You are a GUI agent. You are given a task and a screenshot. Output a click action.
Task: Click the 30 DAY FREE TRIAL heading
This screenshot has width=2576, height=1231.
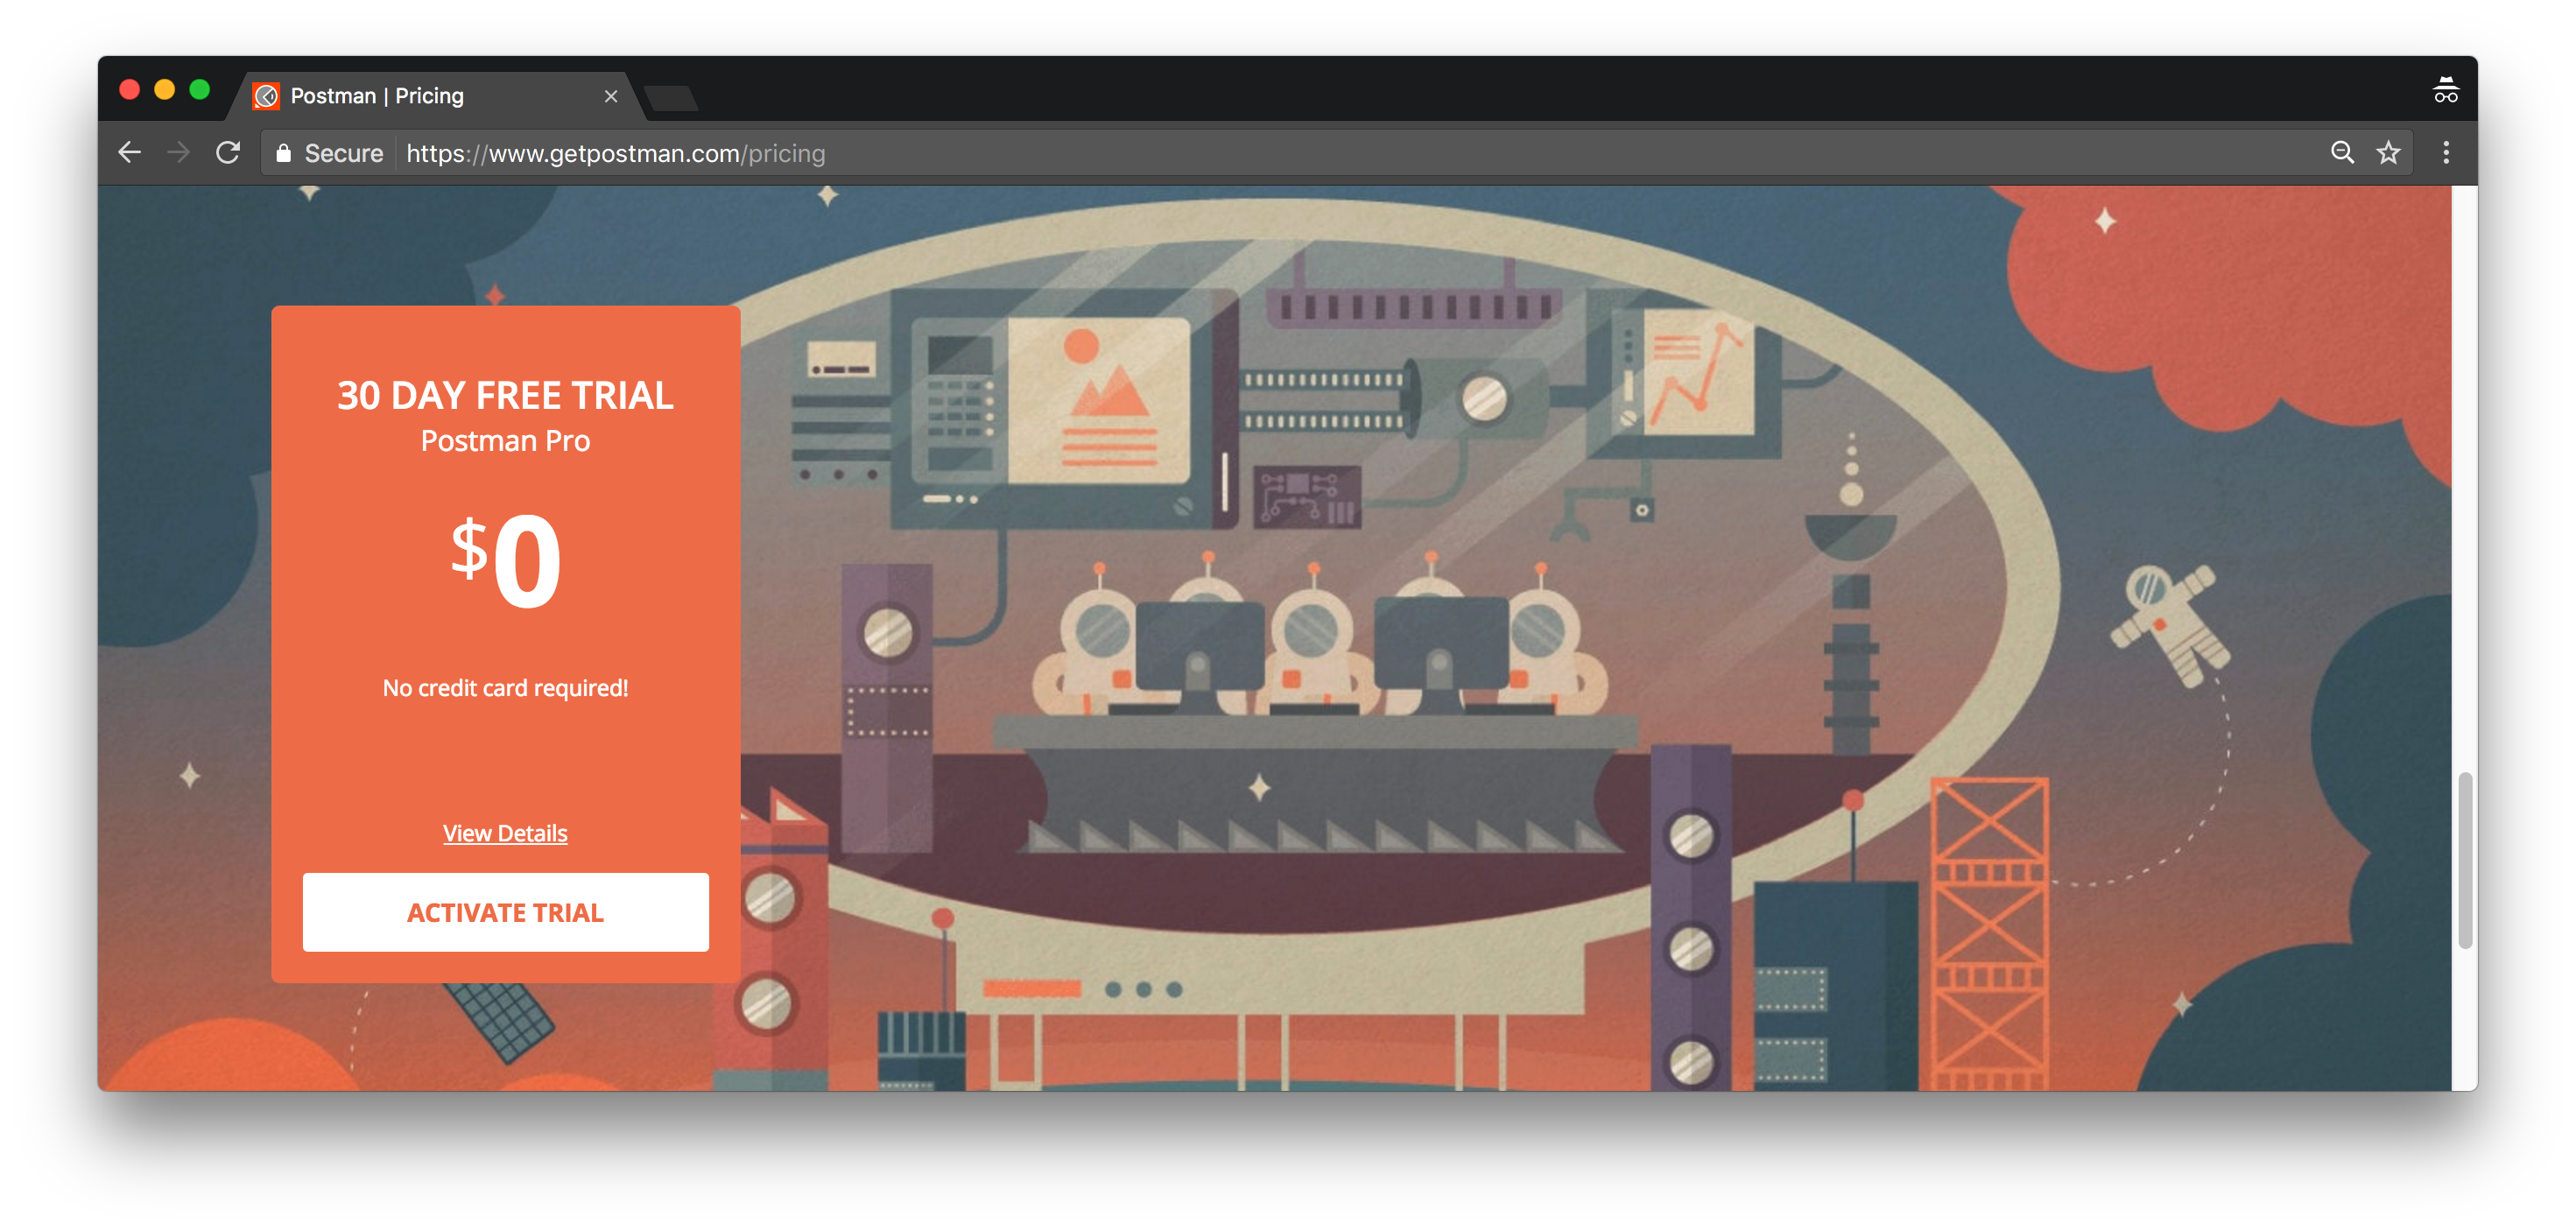[x=505, y=396]
